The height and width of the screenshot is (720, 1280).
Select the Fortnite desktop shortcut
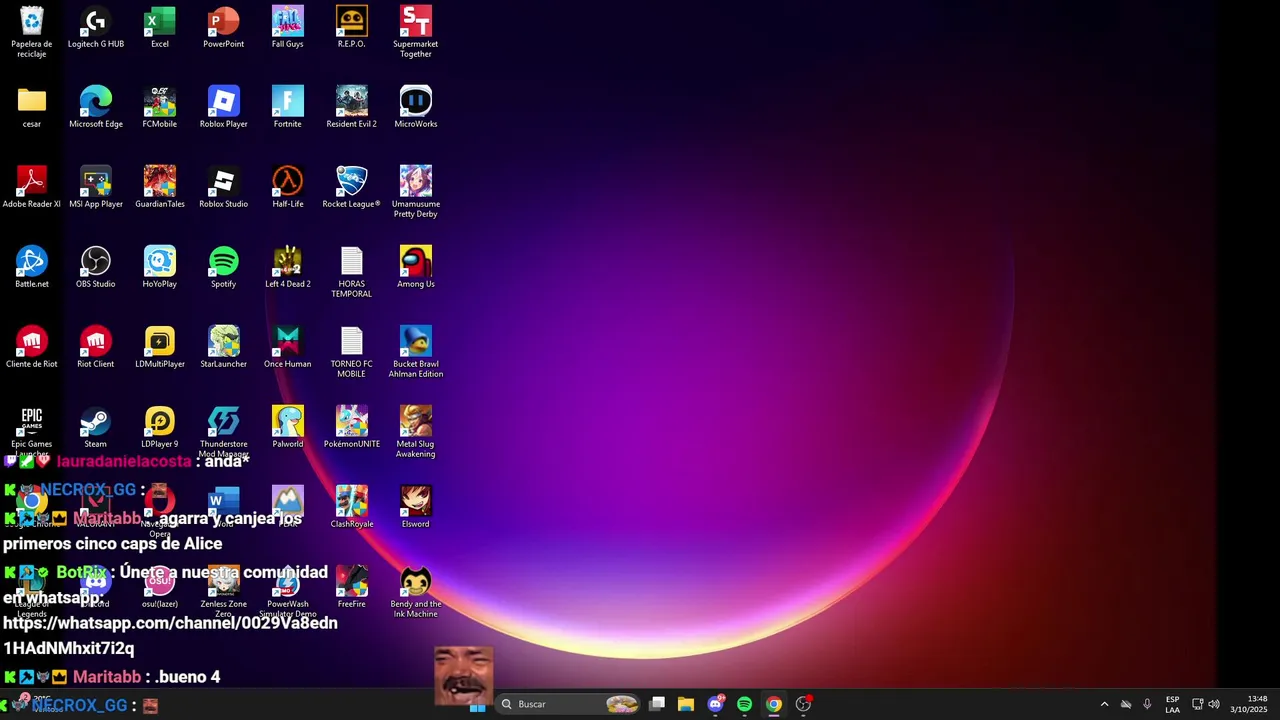click(x=288, y=108)
